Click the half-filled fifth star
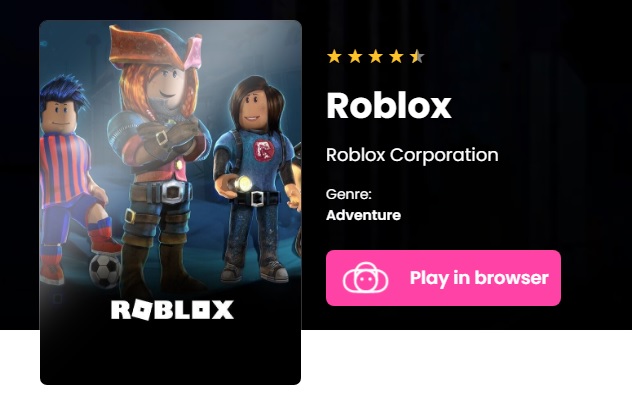 [417, 56]
